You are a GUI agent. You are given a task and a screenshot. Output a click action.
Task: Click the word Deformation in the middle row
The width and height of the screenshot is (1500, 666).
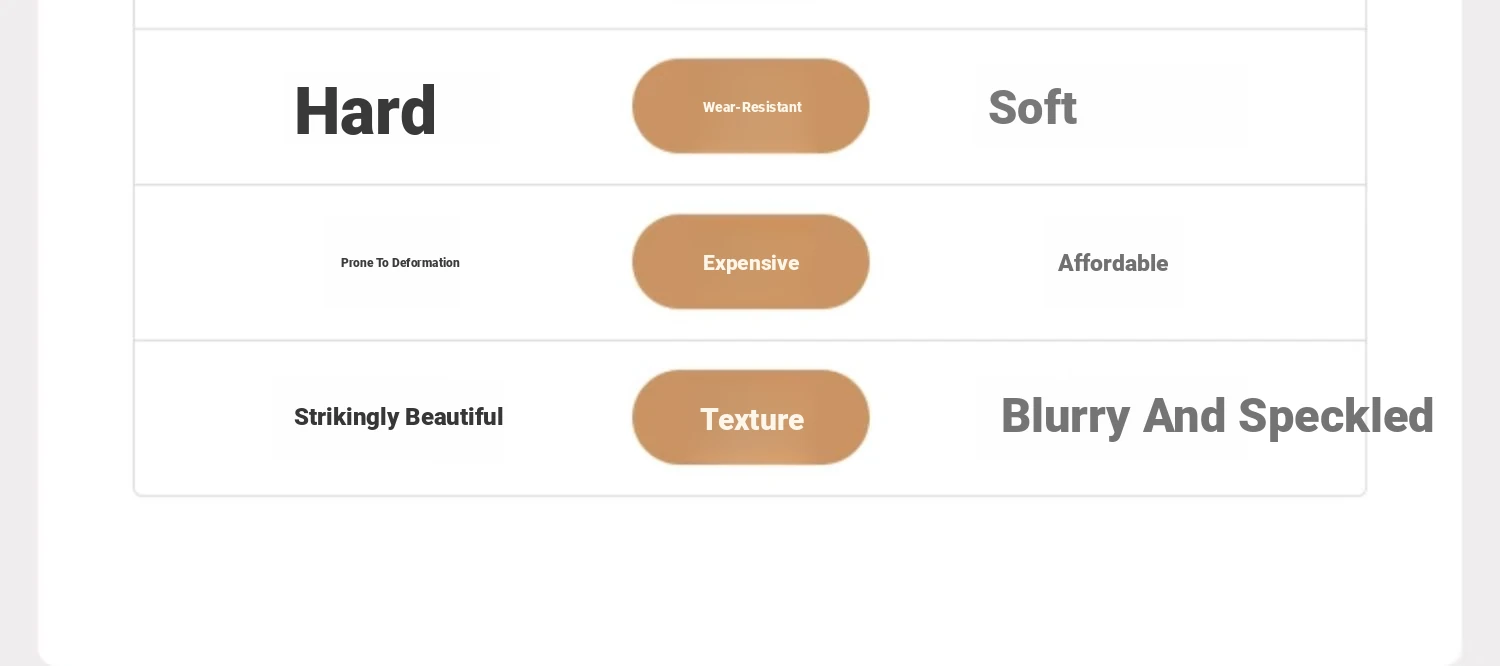[426, 263]
